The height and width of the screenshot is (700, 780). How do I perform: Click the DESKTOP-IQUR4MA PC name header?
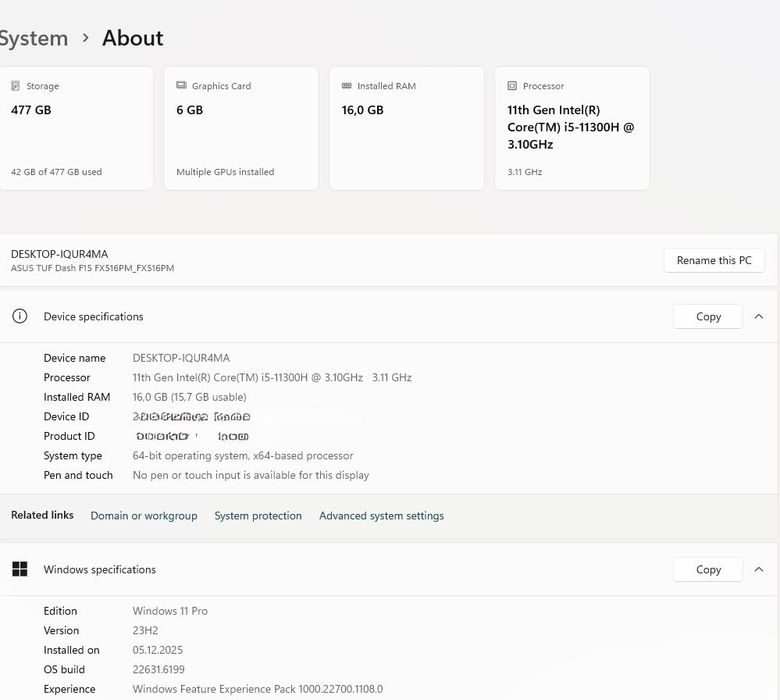[59, 254]
